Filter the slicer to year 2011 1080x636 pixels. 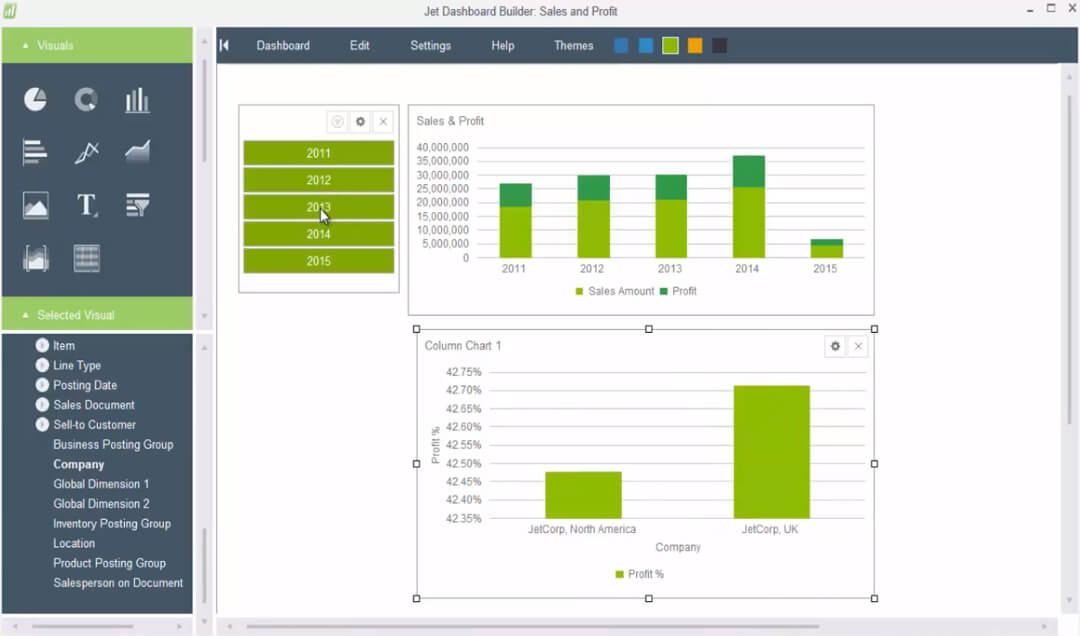pos(319,153)
